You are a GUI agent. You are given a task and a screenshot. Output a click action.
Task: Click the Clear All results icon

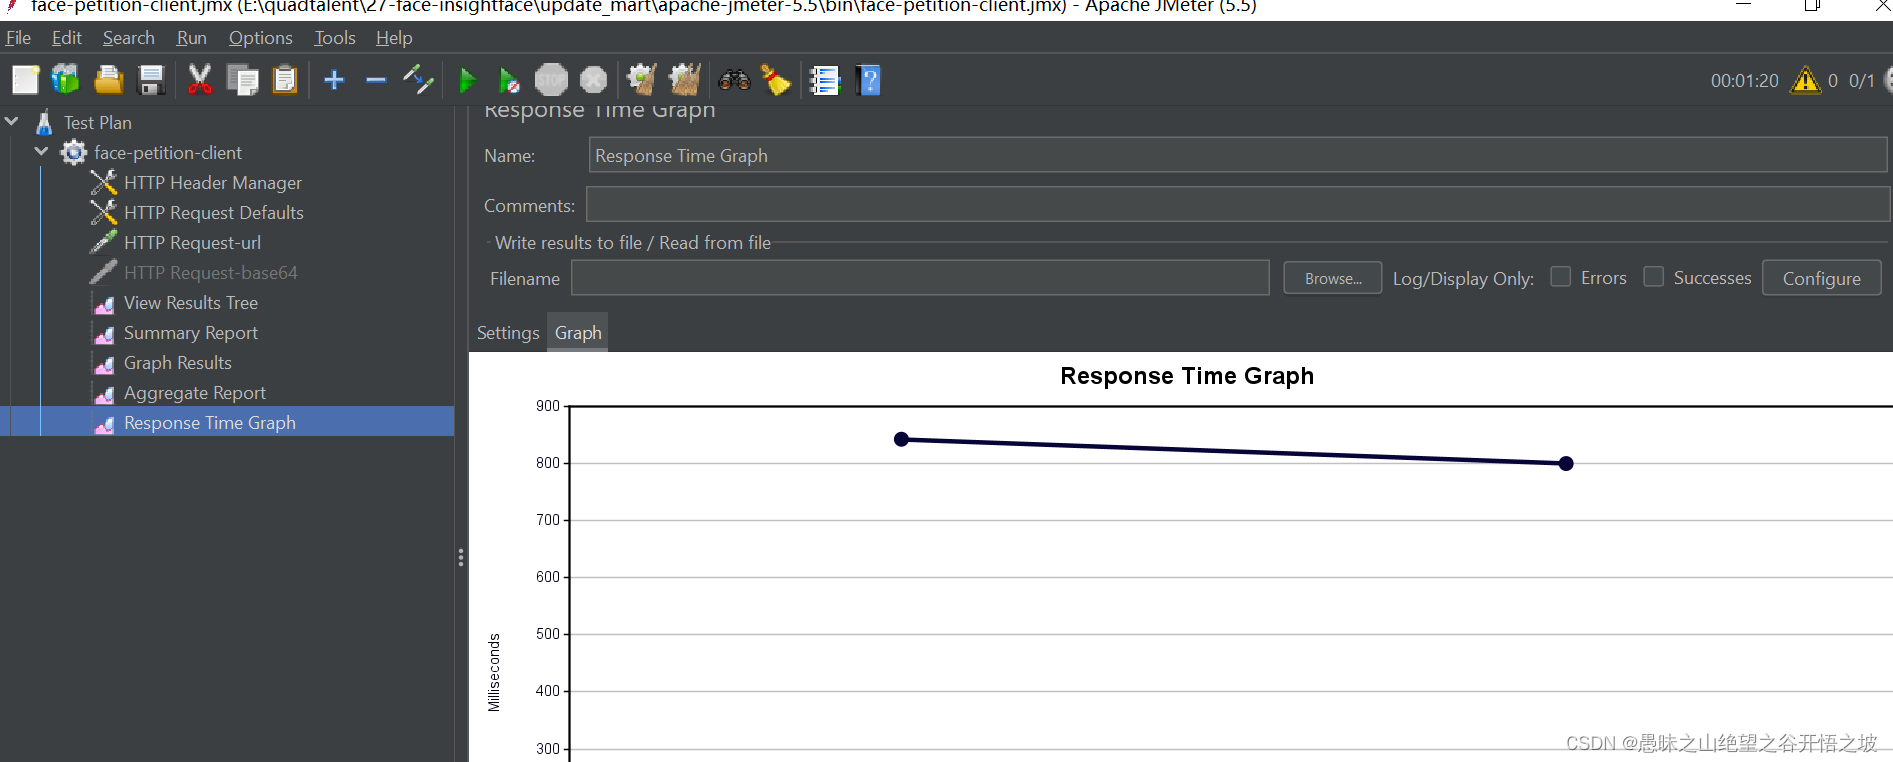[x=685, y=80]
